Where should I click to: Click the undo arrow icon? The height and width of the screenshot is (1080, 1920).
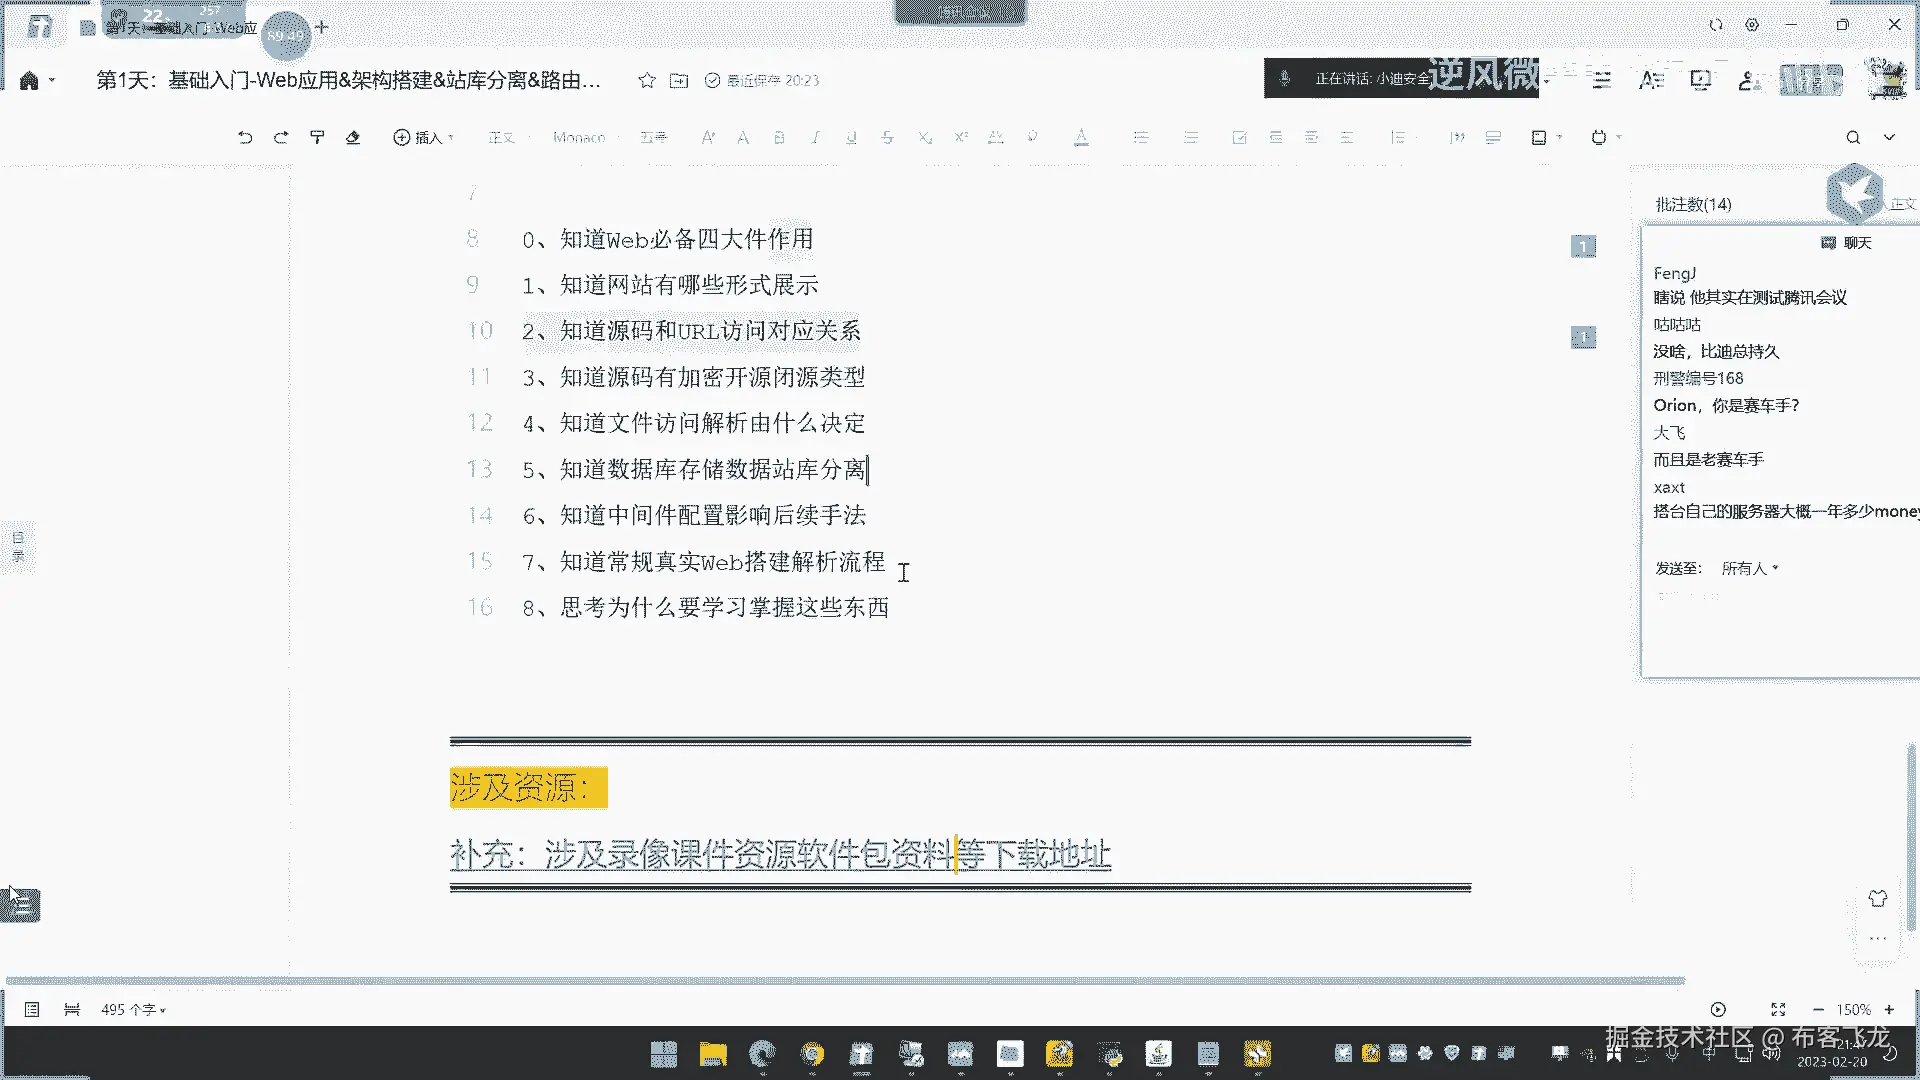coord(245,137)
